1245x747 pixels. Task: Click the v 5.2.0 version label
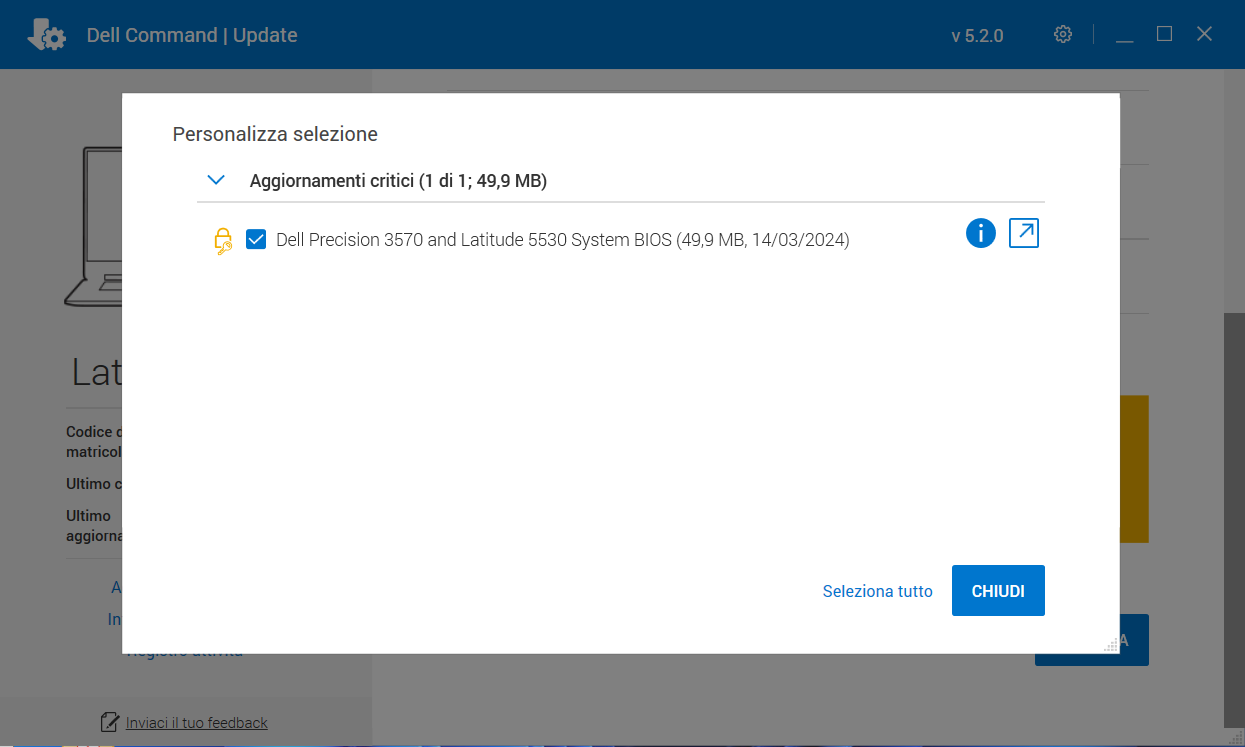point(977,36)
